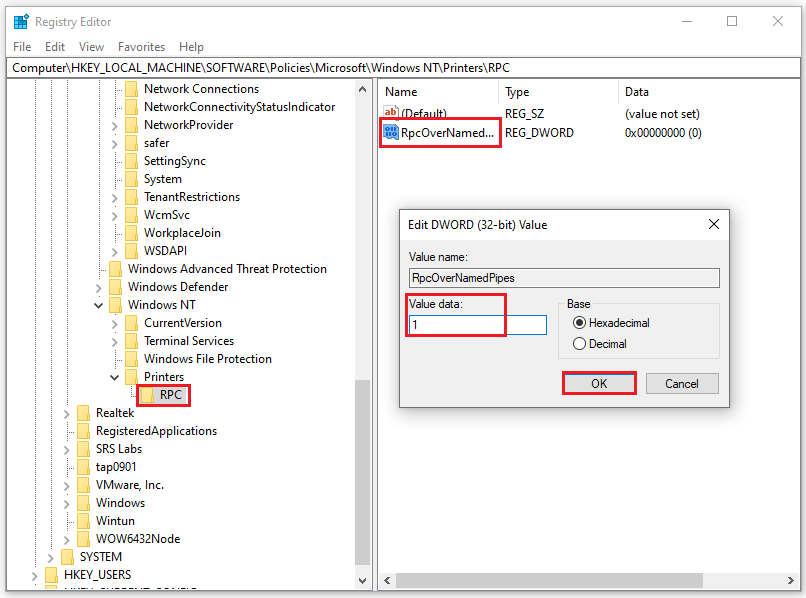
Task: Expand the Realtek key
Action: [x=67, y=414]
